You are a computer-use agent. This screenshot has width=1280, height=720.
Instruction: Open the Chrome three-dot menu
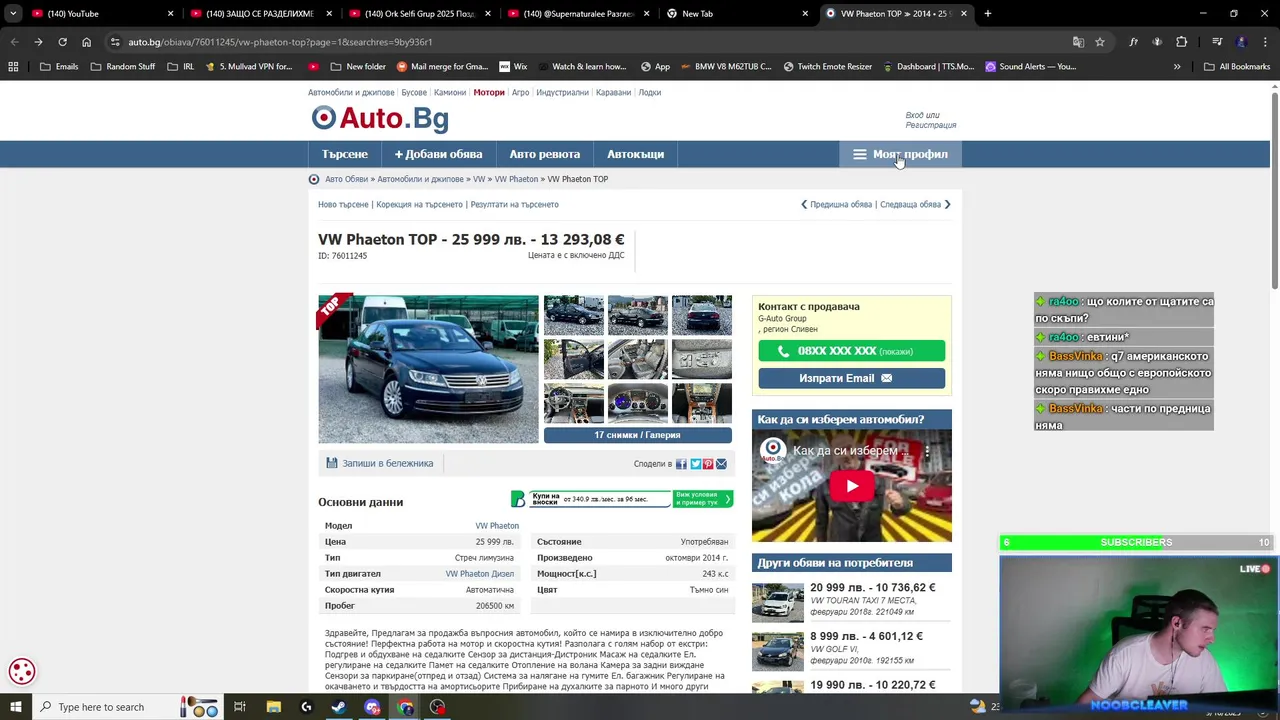point(1264,42)
